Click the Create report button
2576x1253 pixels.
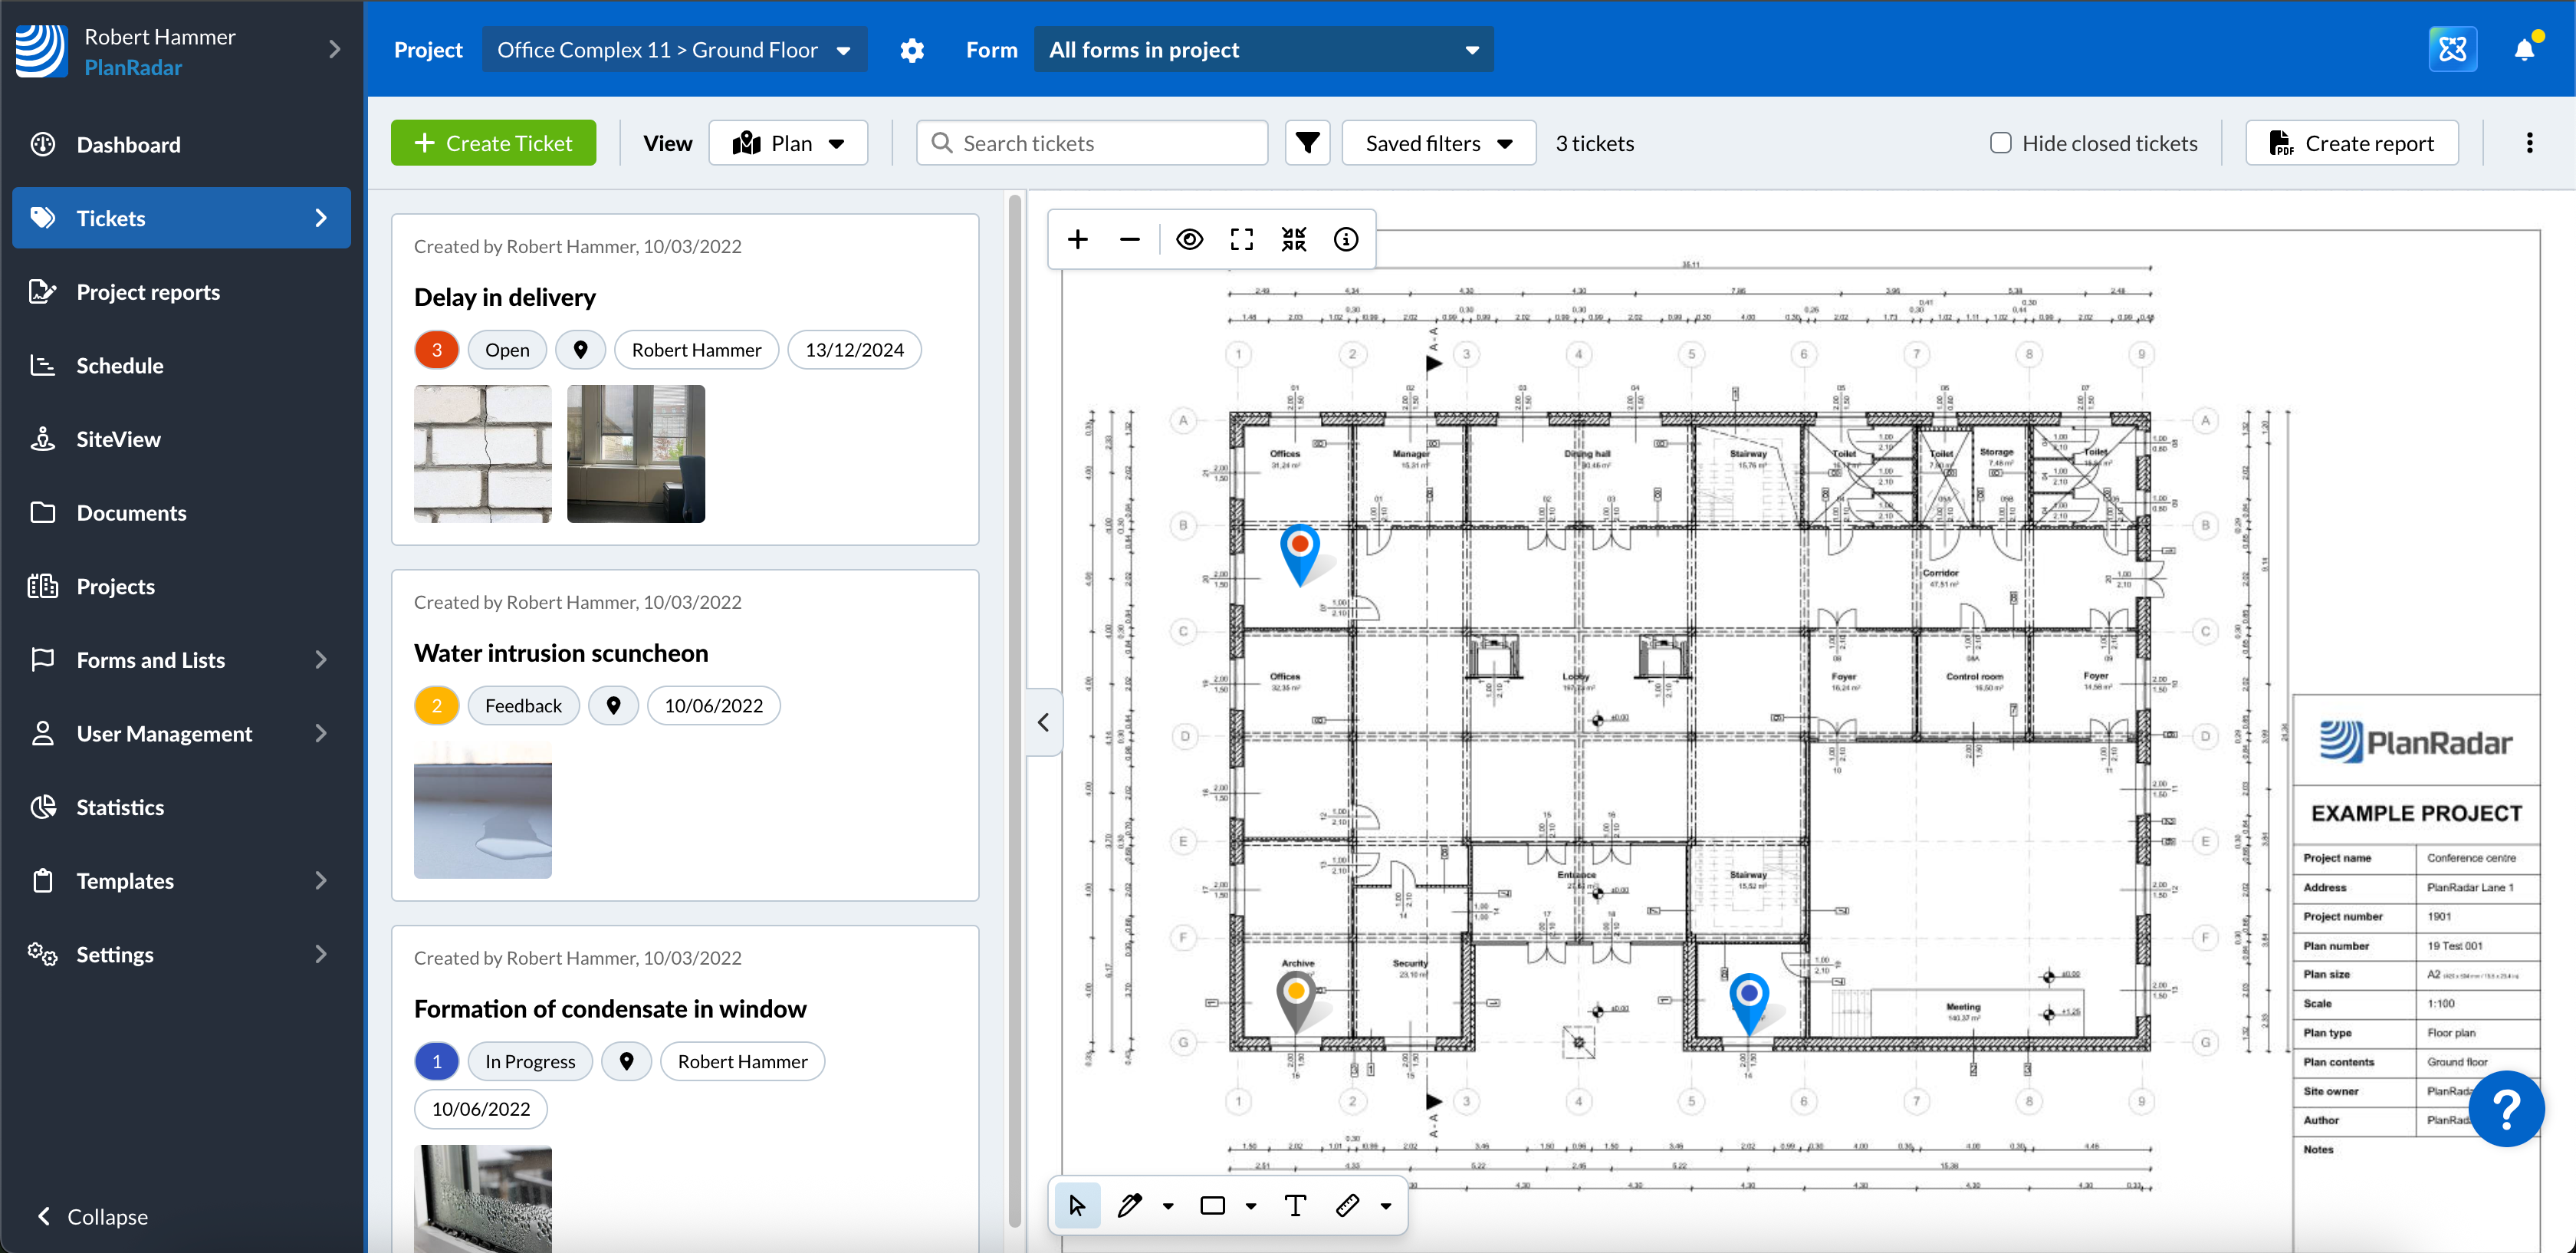coord(2351,143)
